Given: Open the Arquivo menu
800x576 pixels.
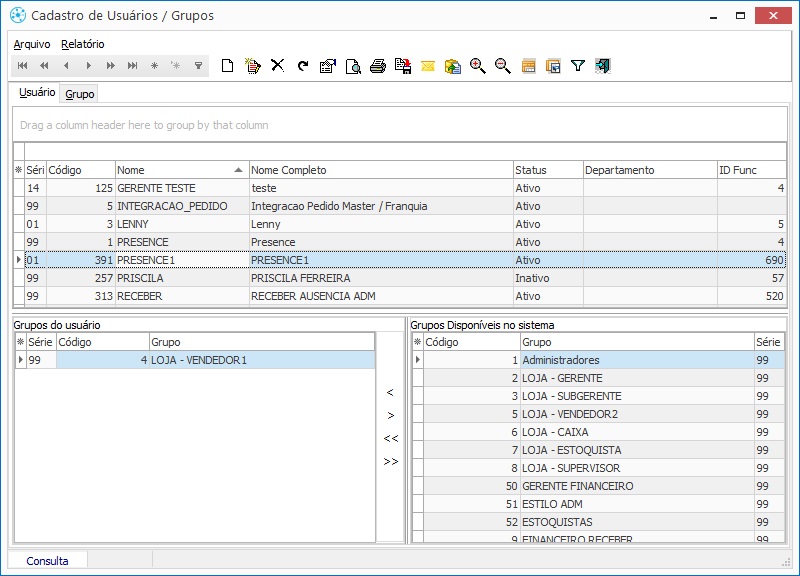Looking at the screenshot, I should [x=32, y=44].
